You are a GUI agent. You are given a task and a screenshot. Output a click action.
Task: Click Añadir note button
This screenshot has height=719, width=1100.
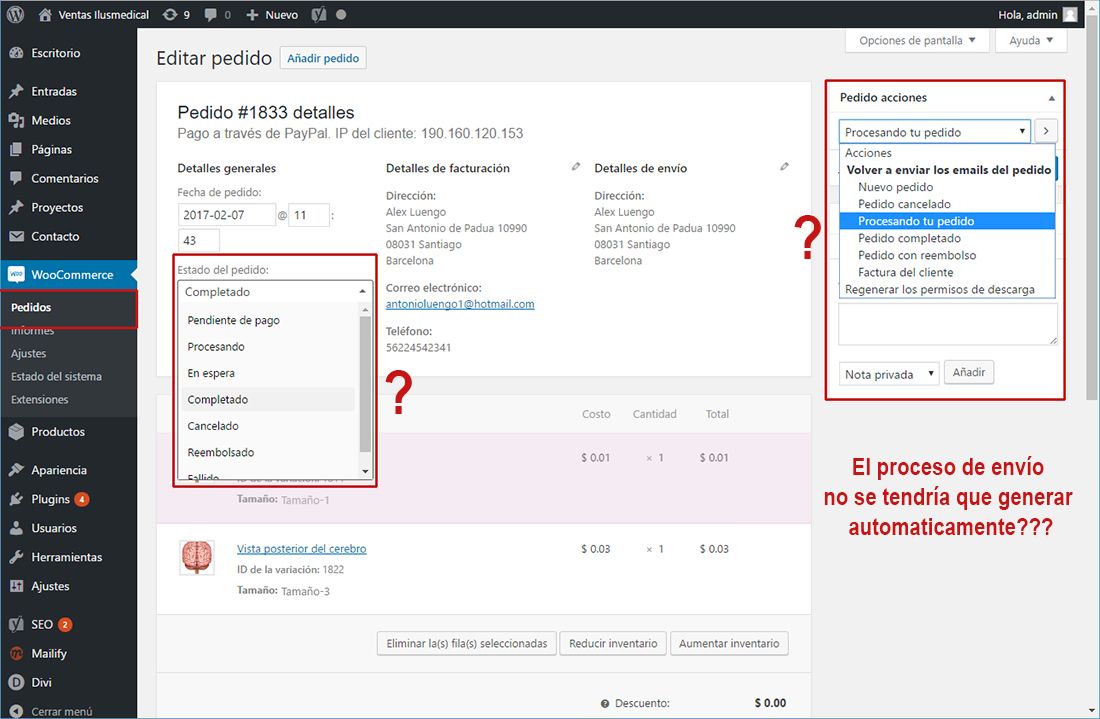coord(969,372)
